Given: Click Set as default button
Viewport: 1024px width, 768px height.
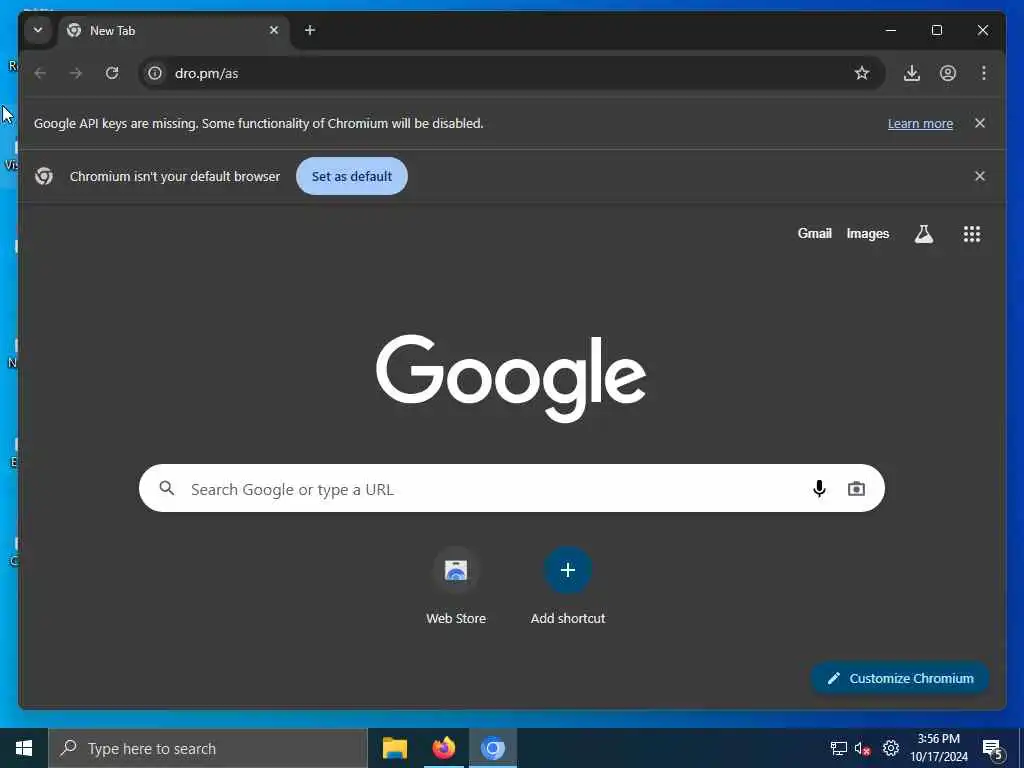Looking at the screenshot, I should tap(352, 176).
